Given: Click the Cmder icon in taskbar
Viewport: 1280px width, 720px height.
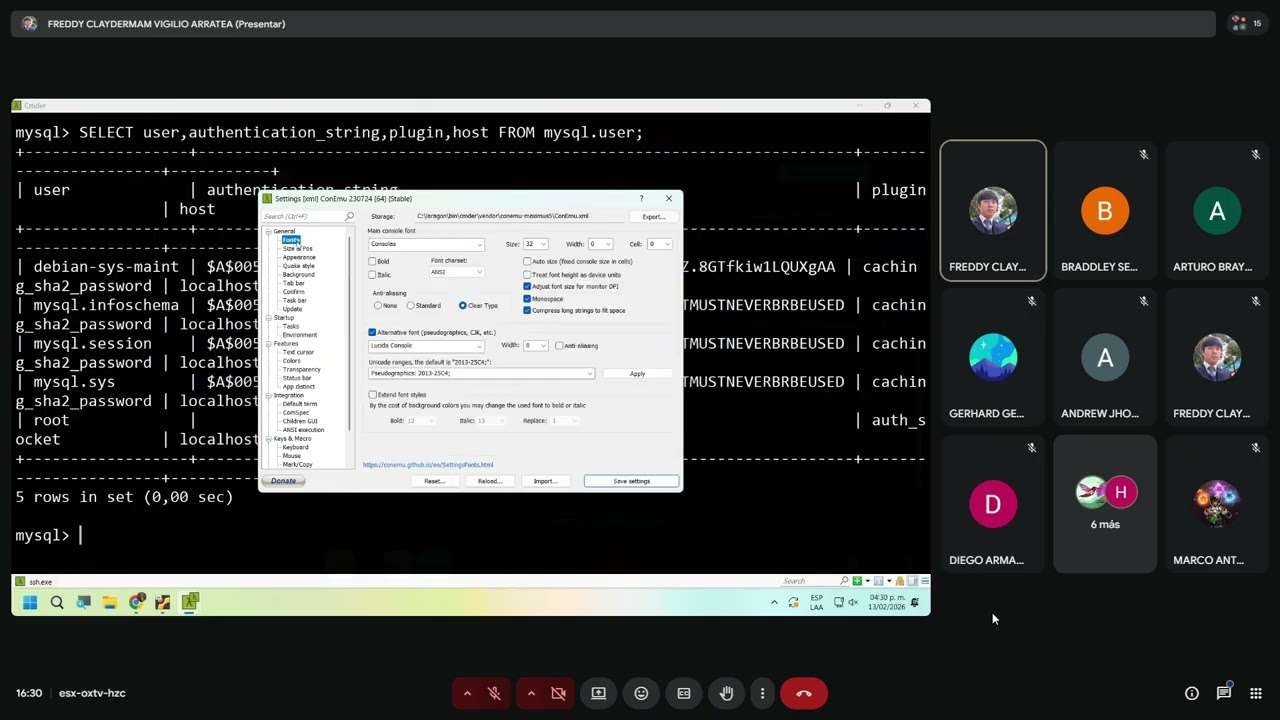Looking at the screenshot, I should point(190,602).
